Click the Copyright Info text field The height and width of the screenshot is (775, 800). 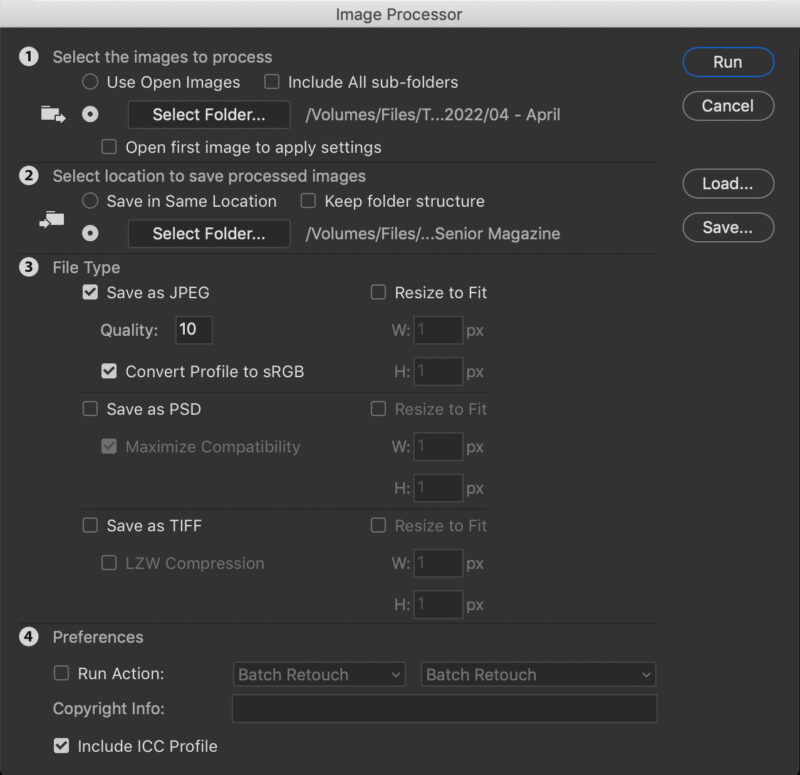[444, 709]
